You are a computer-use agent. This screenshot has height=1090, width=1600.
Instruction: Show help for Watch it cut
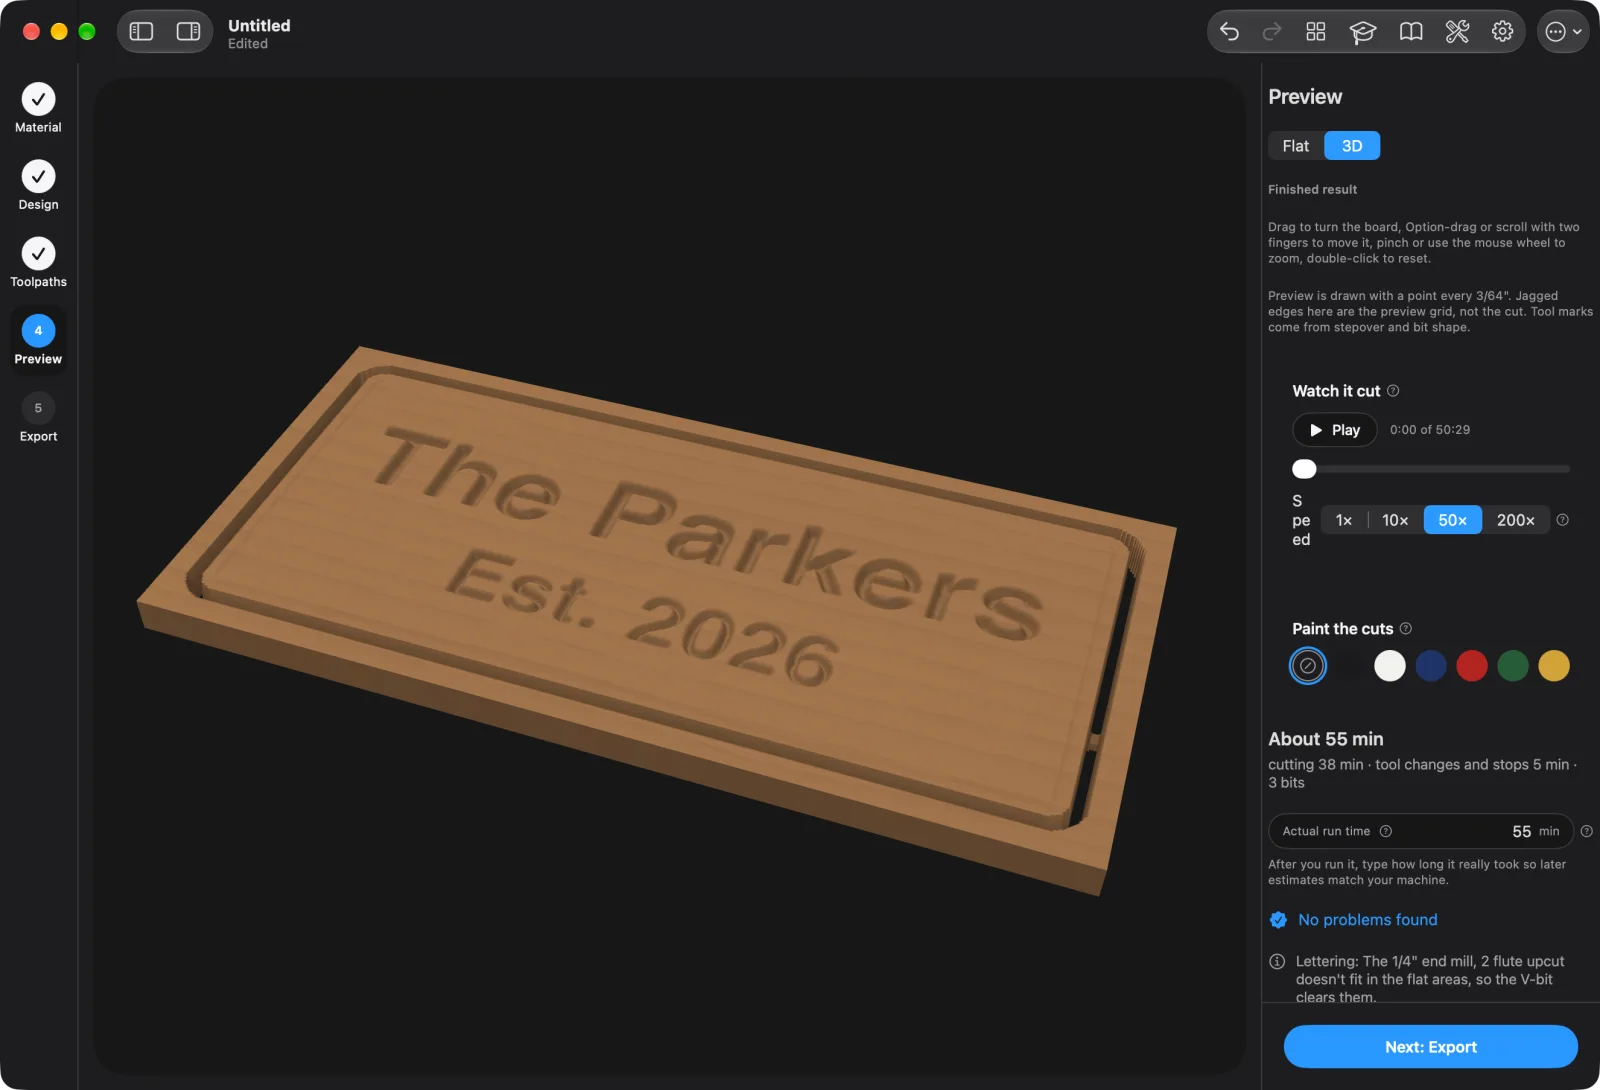[x=1393, y=391]
